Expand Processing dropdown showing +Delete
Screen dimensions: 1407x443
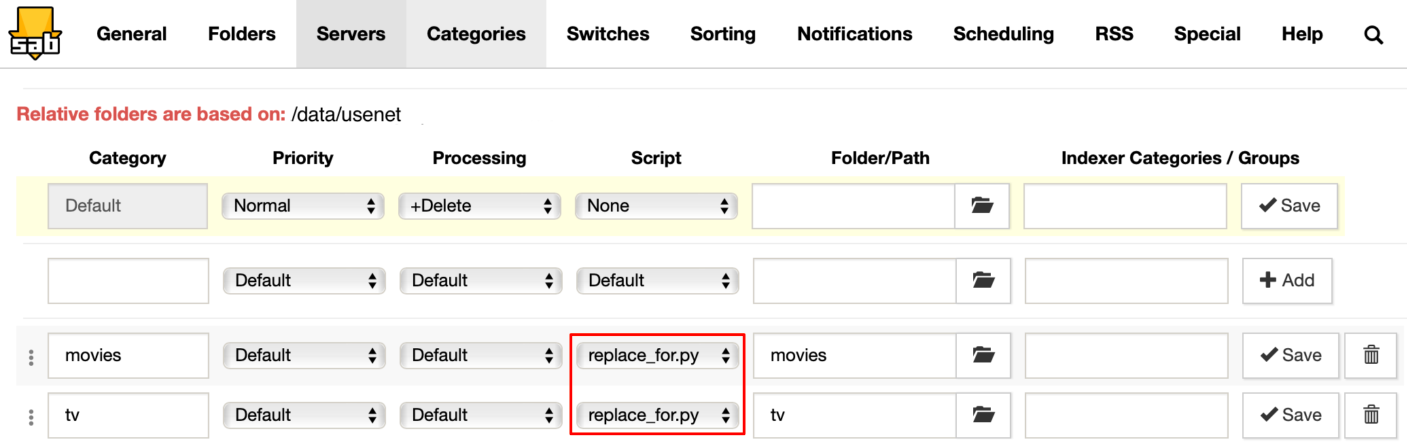click(x=478, y=206)
